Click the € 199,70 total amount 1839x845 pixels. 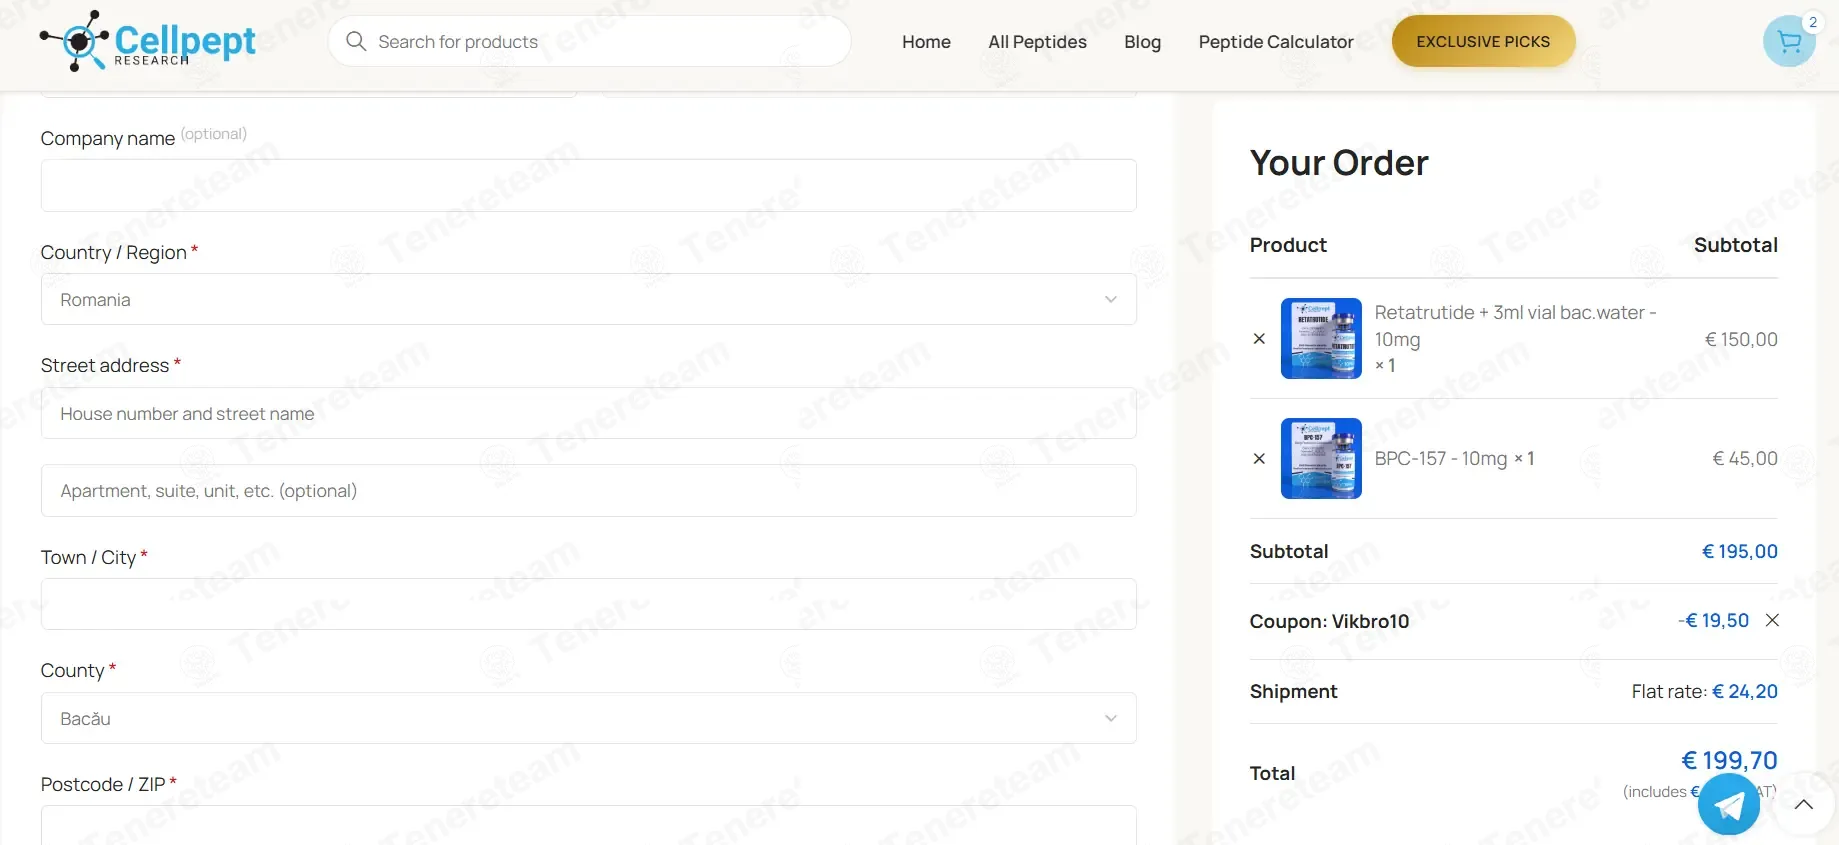tap(1729, 760)
